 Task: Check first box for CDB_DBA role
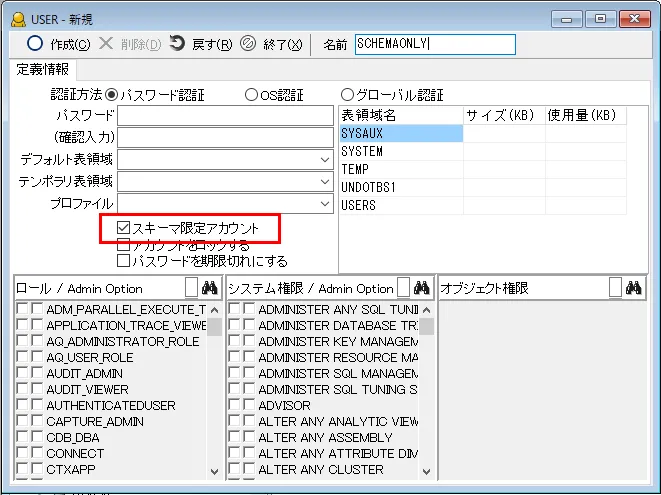(22, 436)
